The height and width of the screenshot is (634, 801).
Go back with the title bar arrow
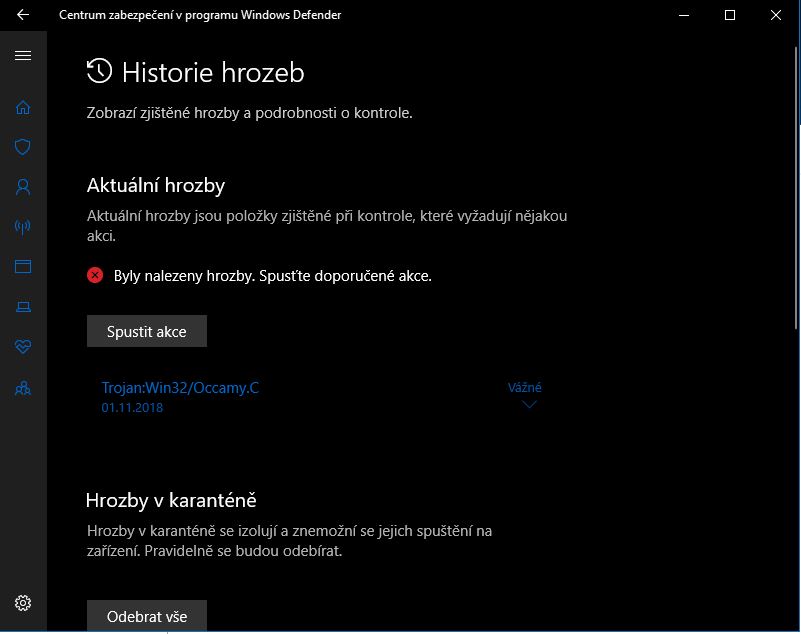[23, 15]
